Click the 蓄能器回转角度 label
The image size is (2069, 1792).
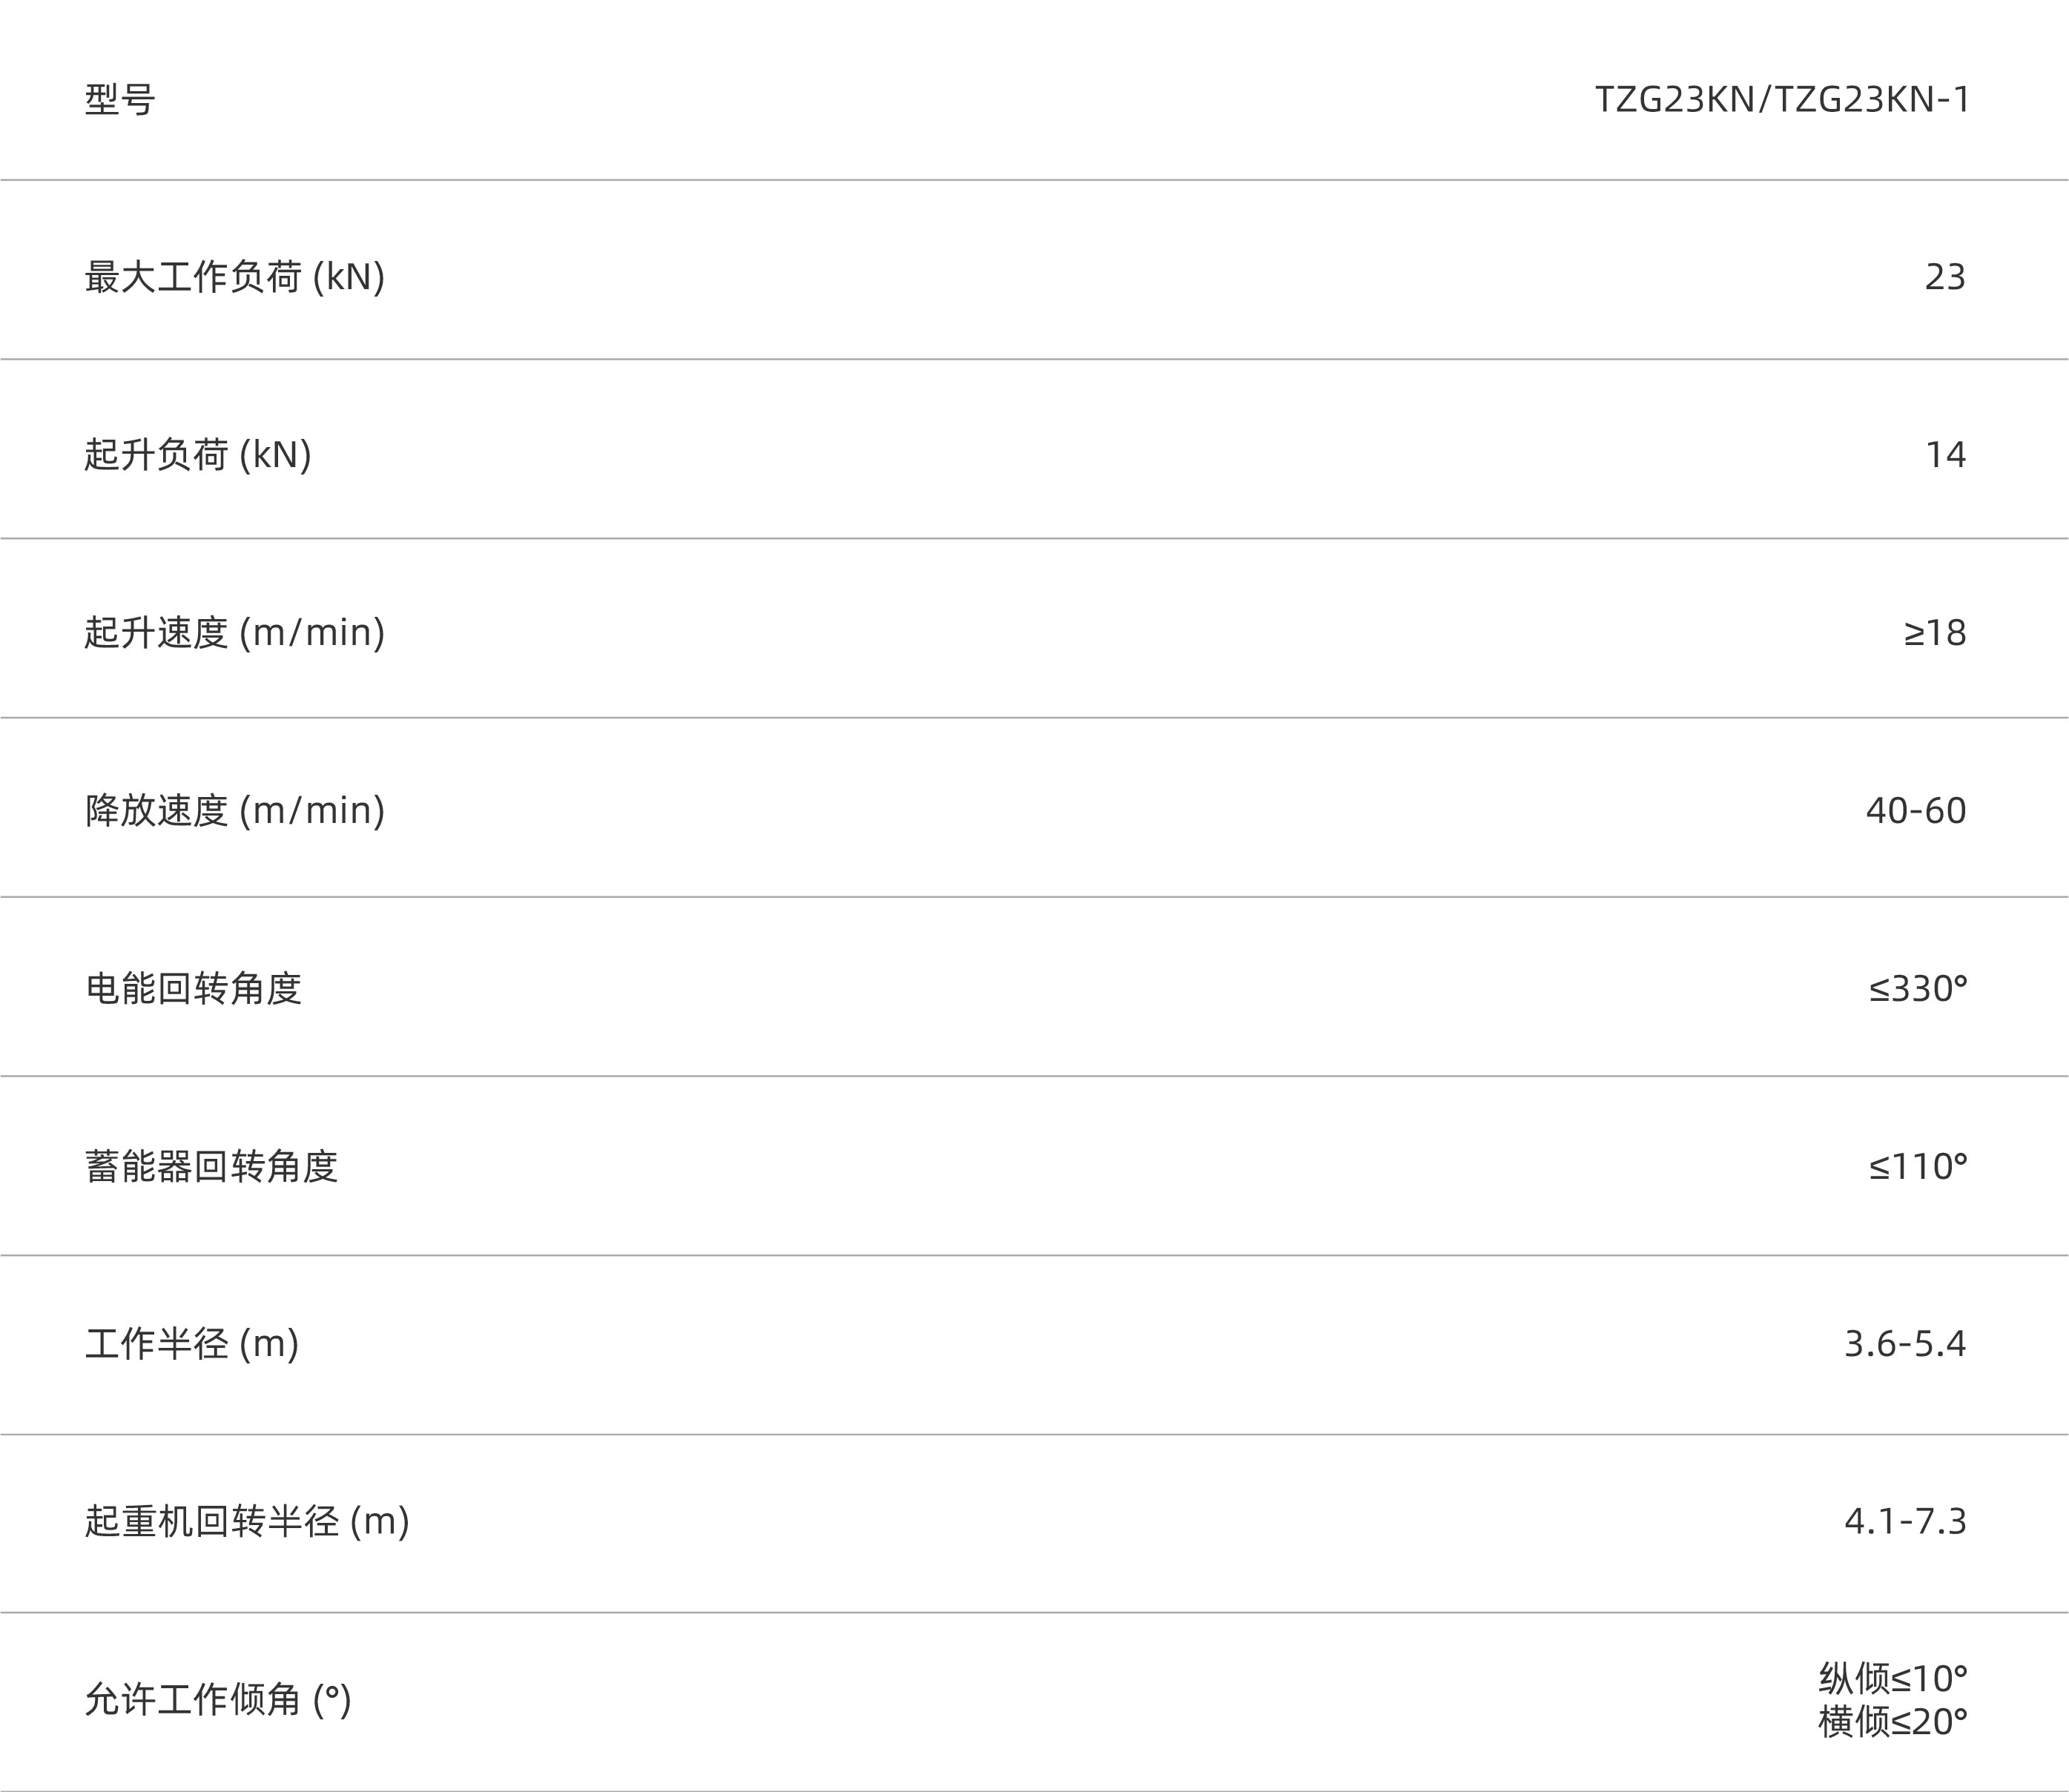pos(211,1167)
